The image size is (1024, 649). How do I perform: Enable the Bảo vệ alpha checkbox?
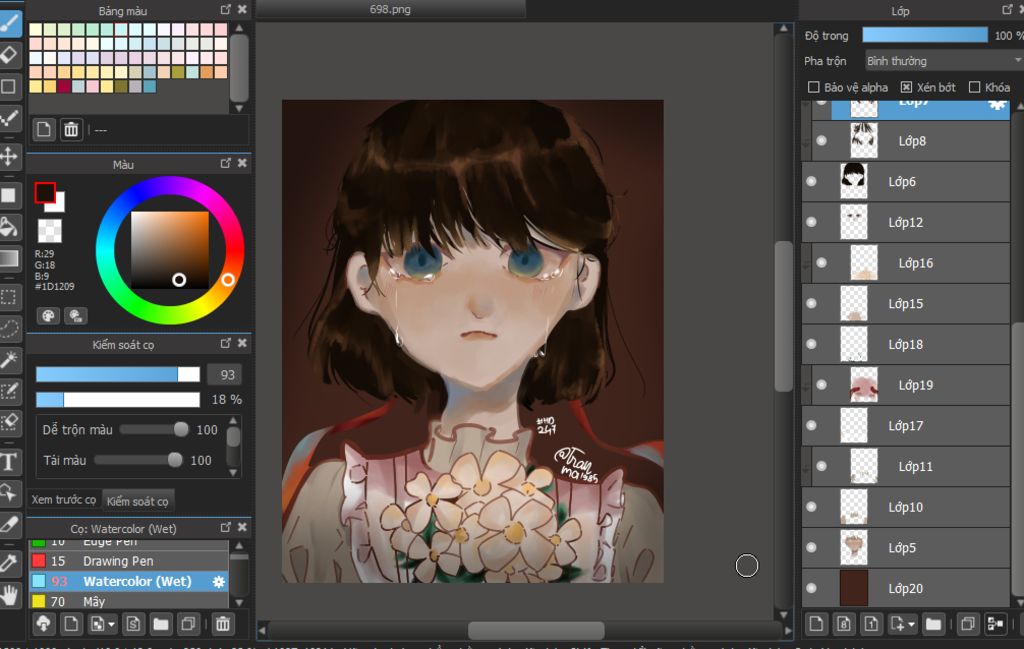coord(814,87)
